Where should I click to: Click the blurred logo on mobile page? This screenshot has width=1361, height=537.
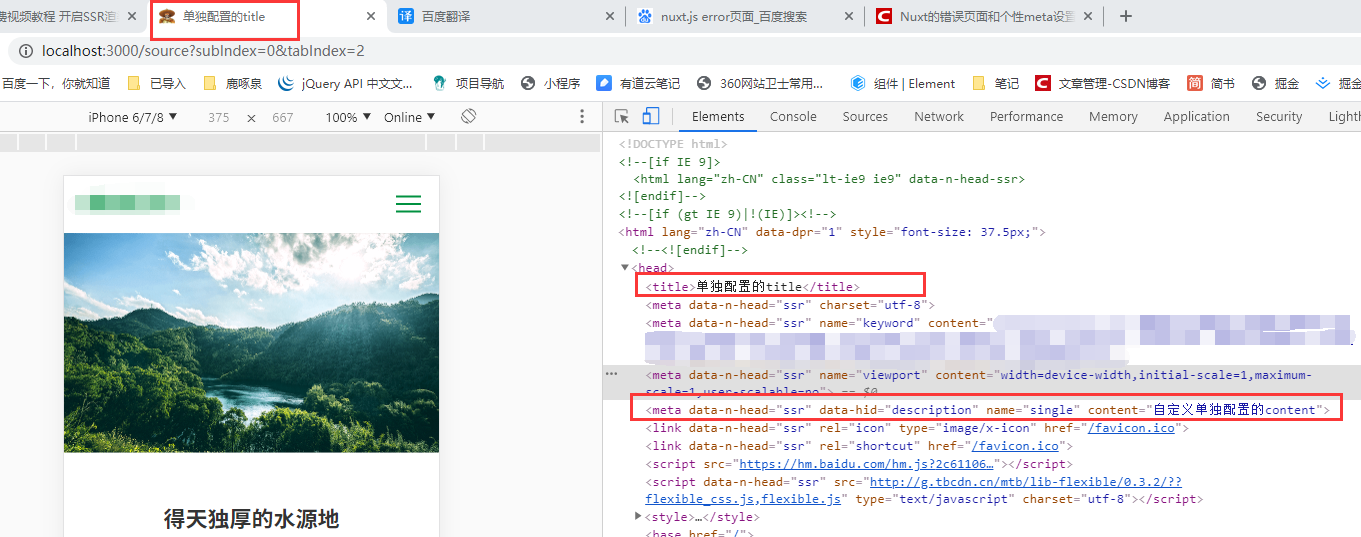(127, 203)
